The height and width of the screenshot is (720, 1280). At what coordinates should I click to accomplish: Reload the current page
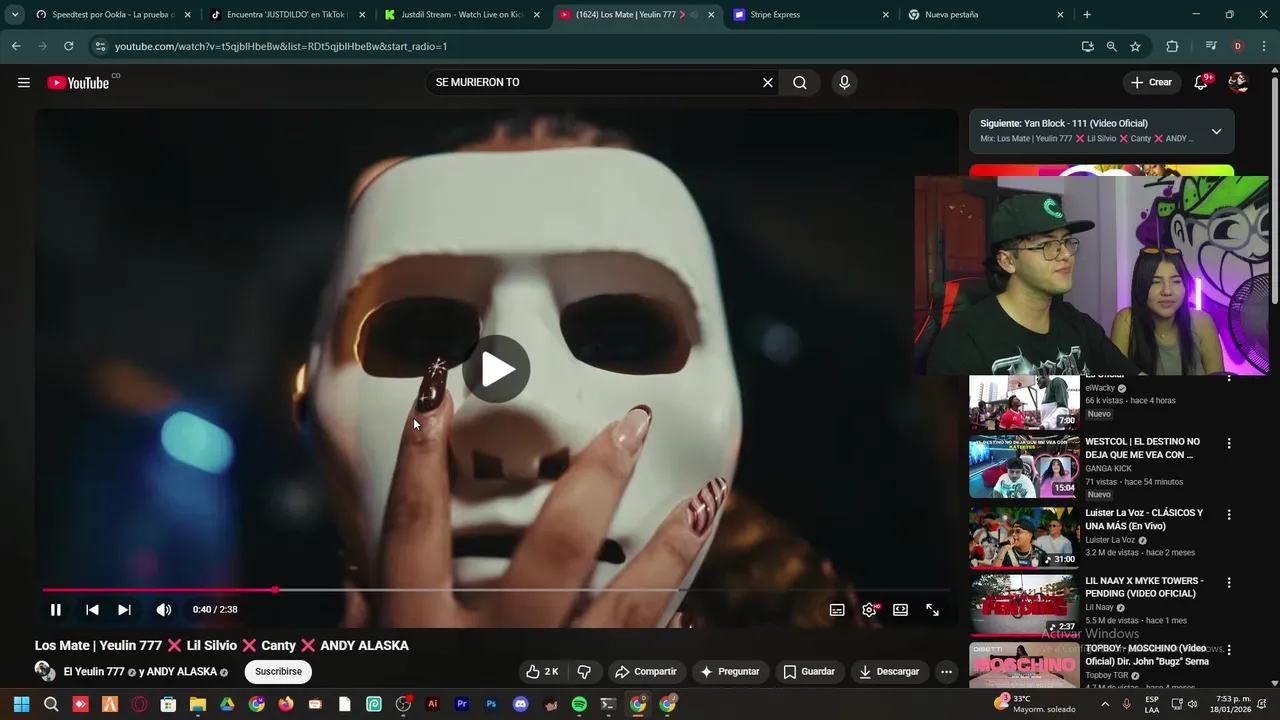point(68,46)
